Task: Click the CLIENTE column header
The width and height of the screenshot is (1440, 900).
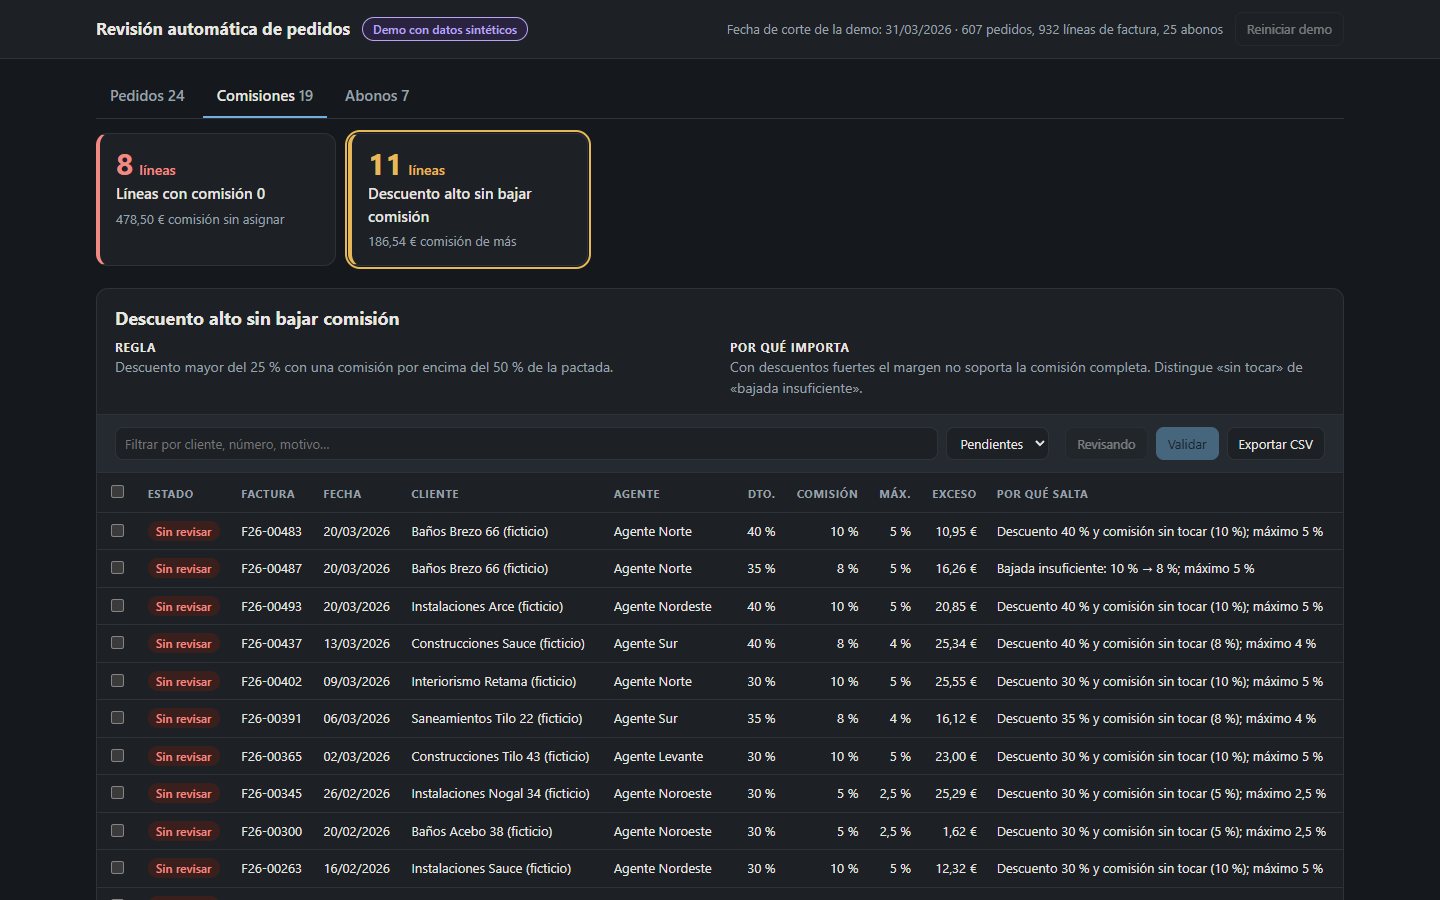Action: click(435, 494)
